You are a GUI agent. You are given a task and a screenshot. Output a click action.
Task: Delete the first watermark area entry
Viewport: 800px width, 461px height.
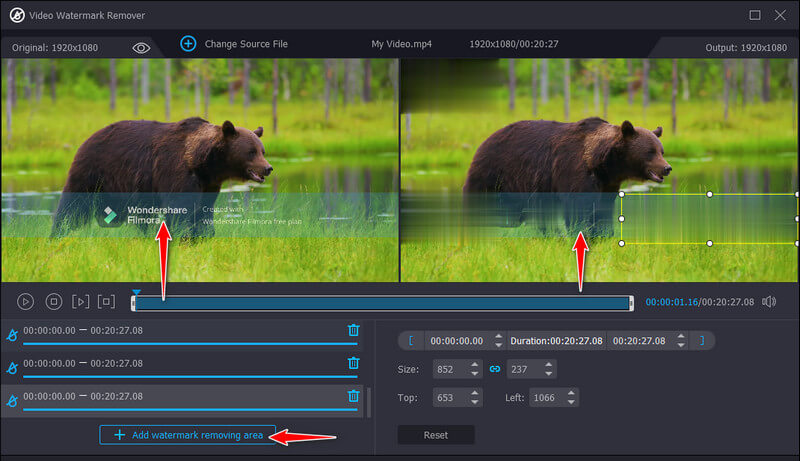(x=353, y=330)
